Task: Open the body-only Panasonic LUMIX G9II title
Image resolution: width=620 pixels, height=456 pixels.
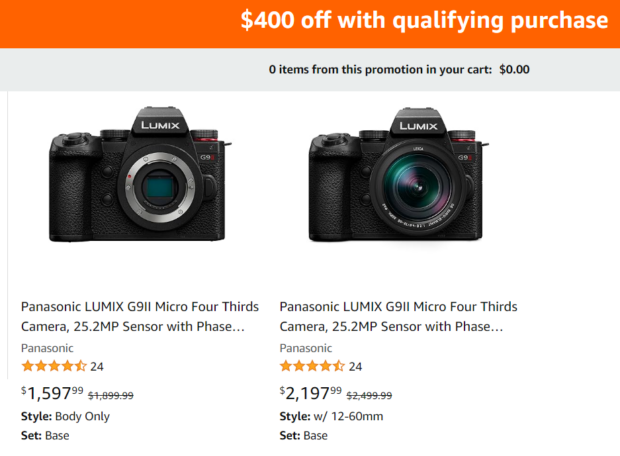Action: (140, 316)
